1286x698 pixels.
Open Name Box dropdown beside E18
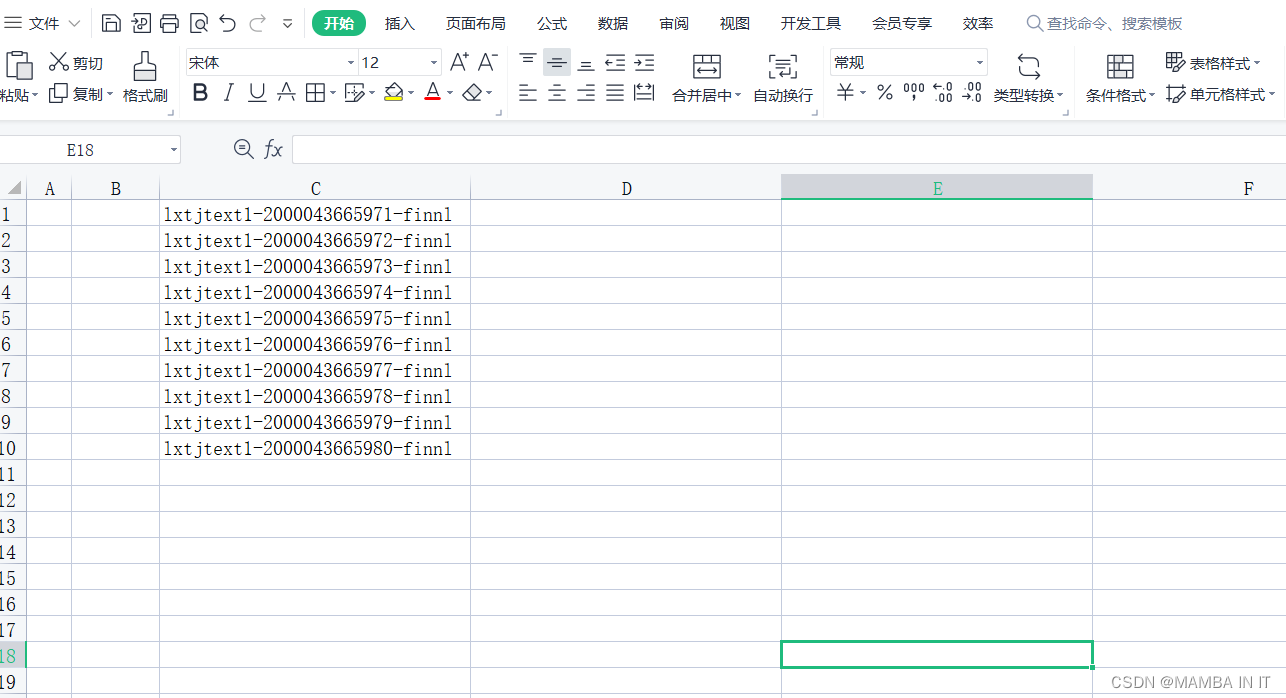pos(174,150)
